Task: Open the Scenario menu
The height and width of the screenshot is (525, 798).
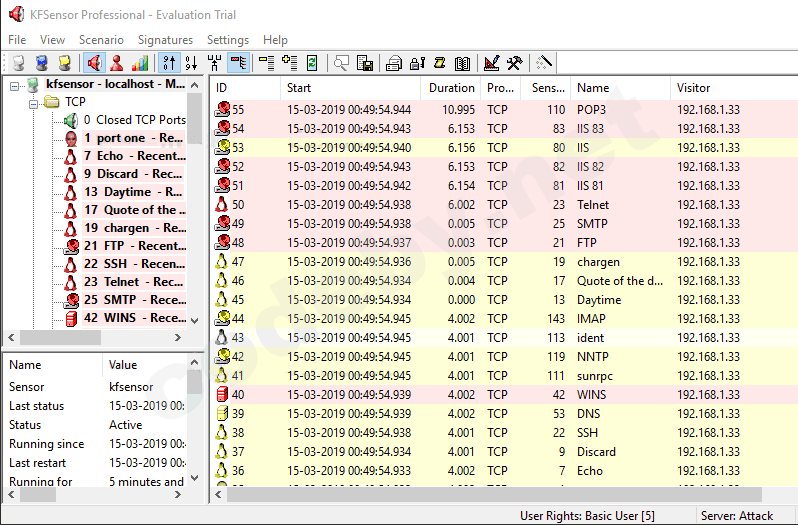Action: pos(101,40)
